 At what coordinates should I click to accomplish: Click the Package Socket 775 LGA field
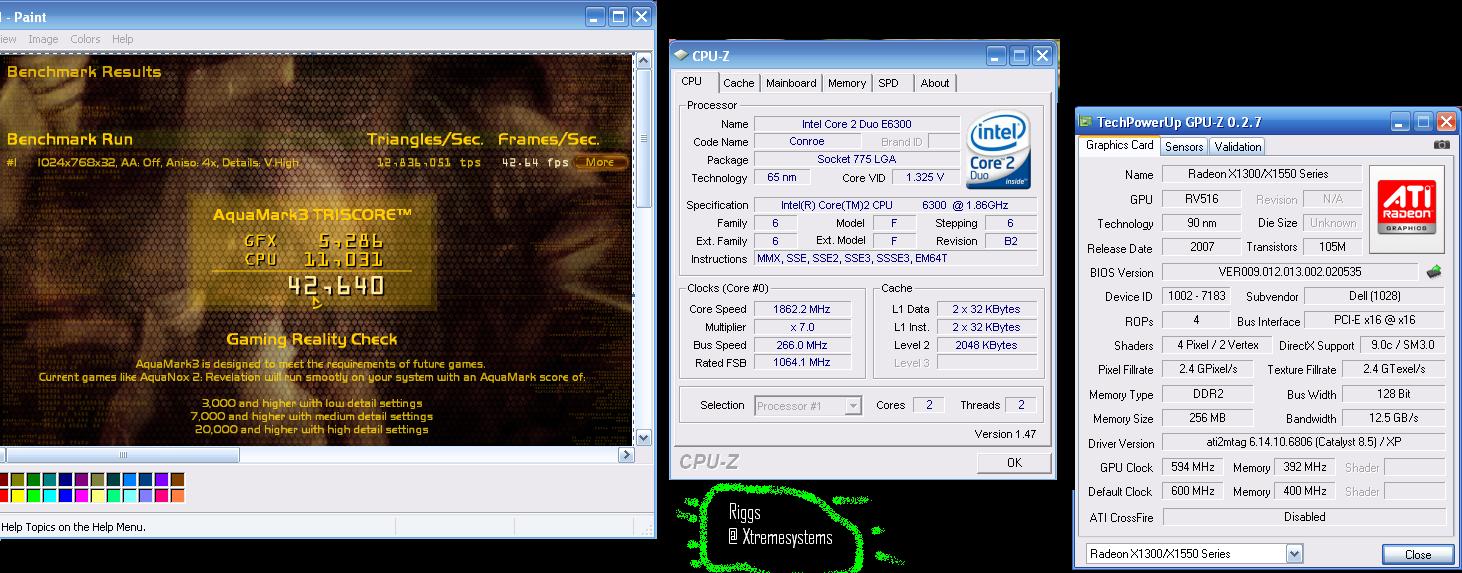855,160
